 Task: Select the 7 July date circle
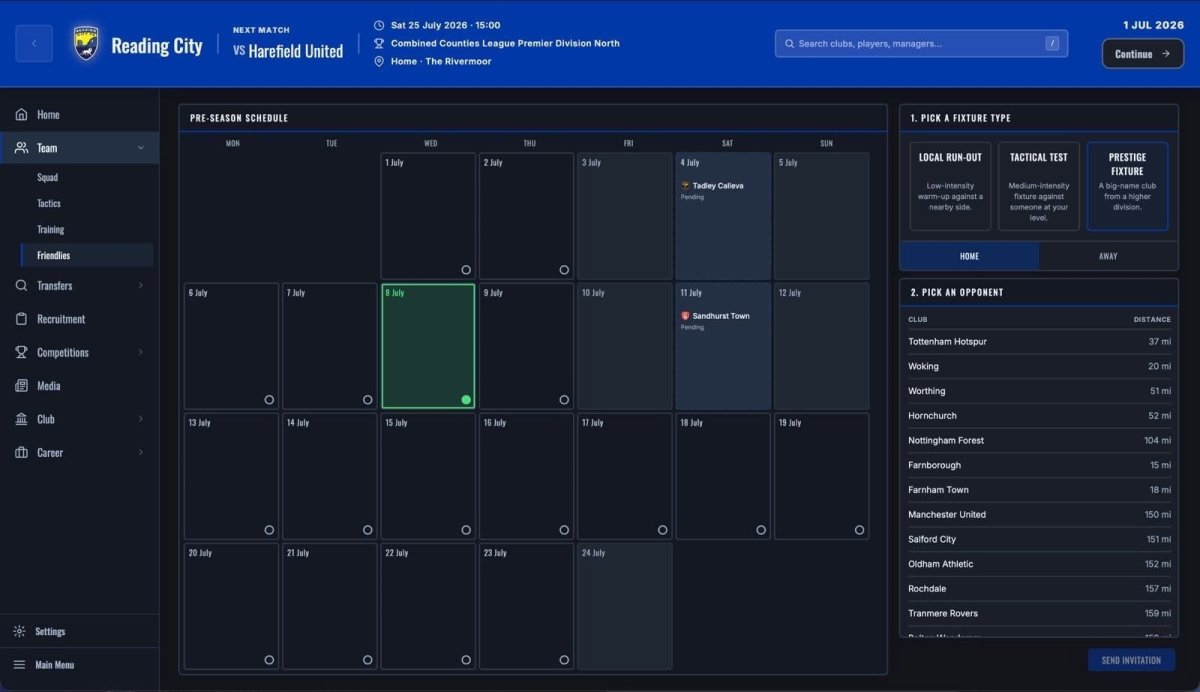point(367,400)
